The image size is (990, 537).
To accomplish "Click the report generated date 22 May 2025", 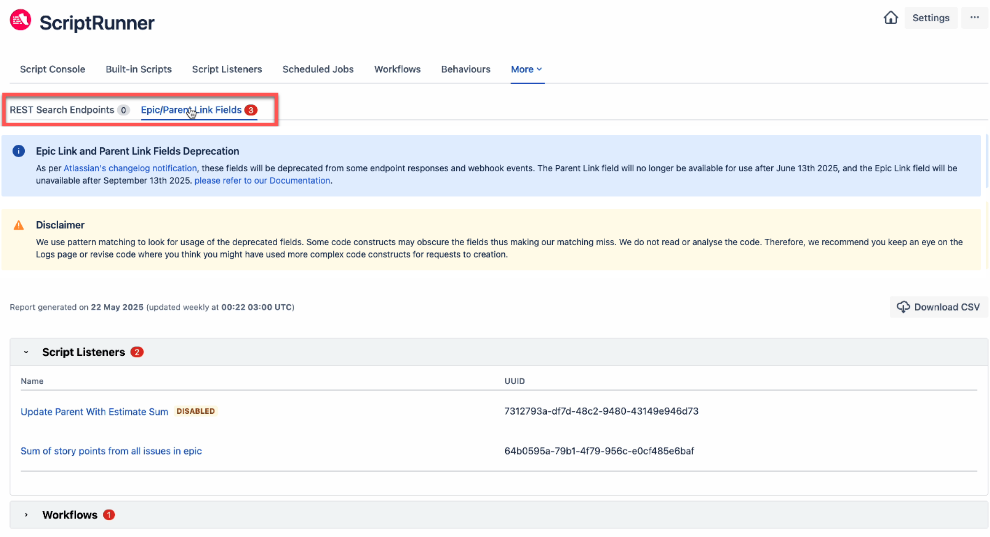I will (x=117, y=307).
